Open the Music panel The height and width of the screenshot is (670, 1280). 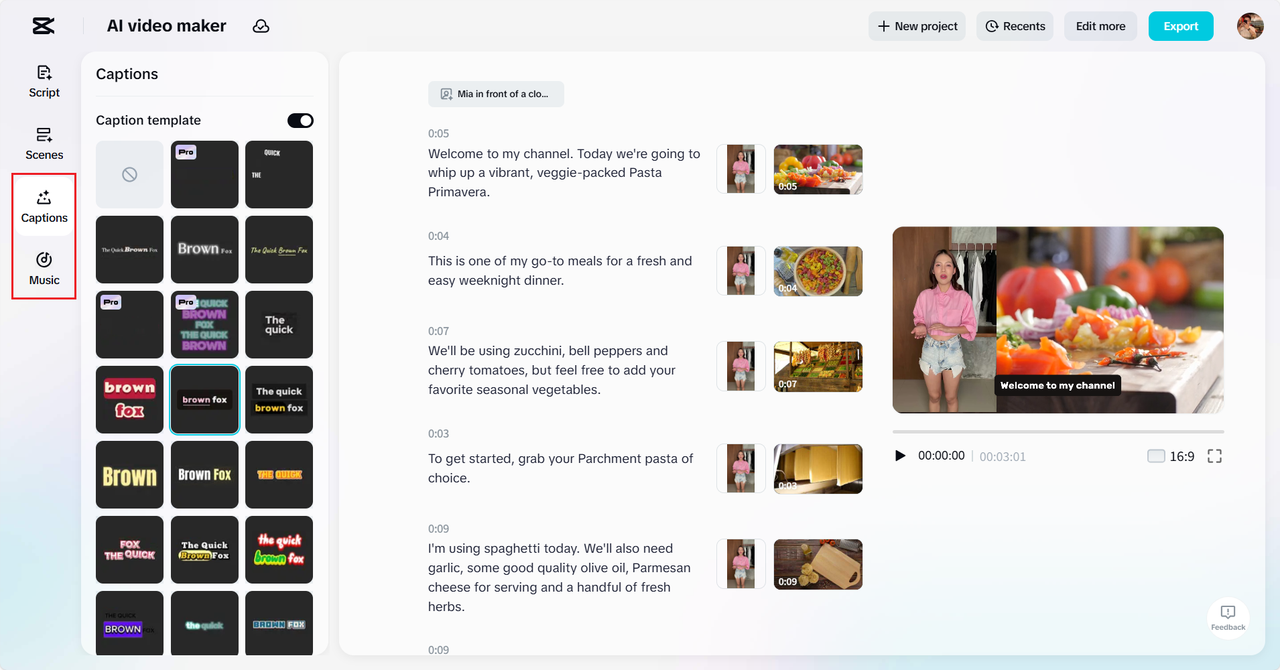[x=44, y=269]
